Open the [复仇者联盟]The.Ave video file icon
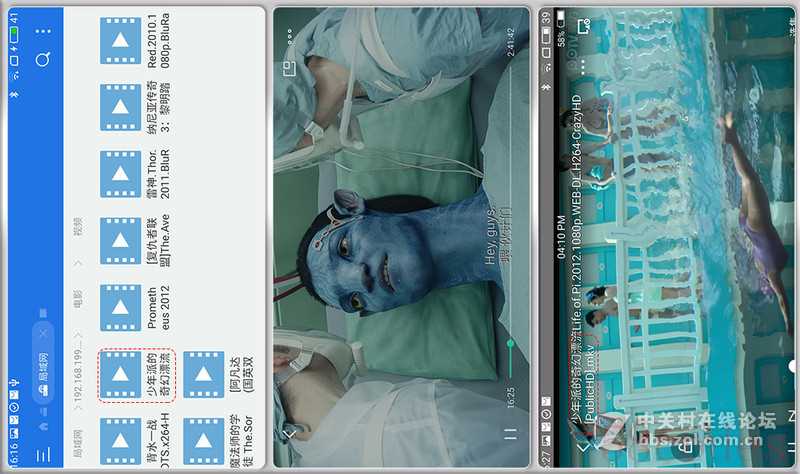Viewport: 800px width, 474px height. click(x=120, y=241)
